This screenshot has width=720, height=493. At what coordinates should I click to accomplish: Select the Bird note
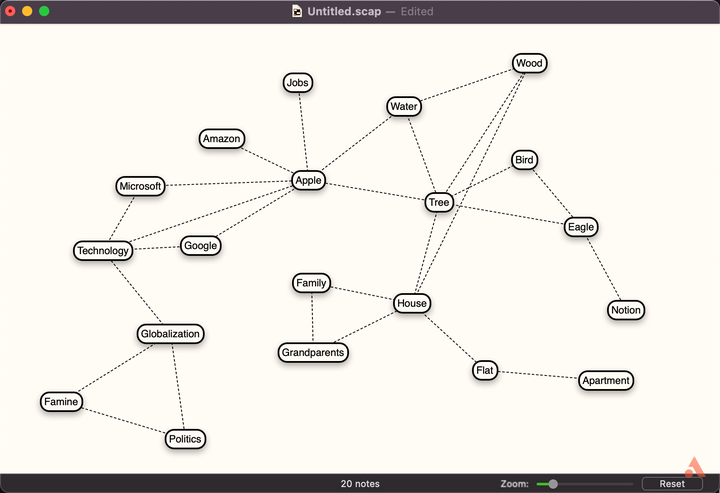524,160
